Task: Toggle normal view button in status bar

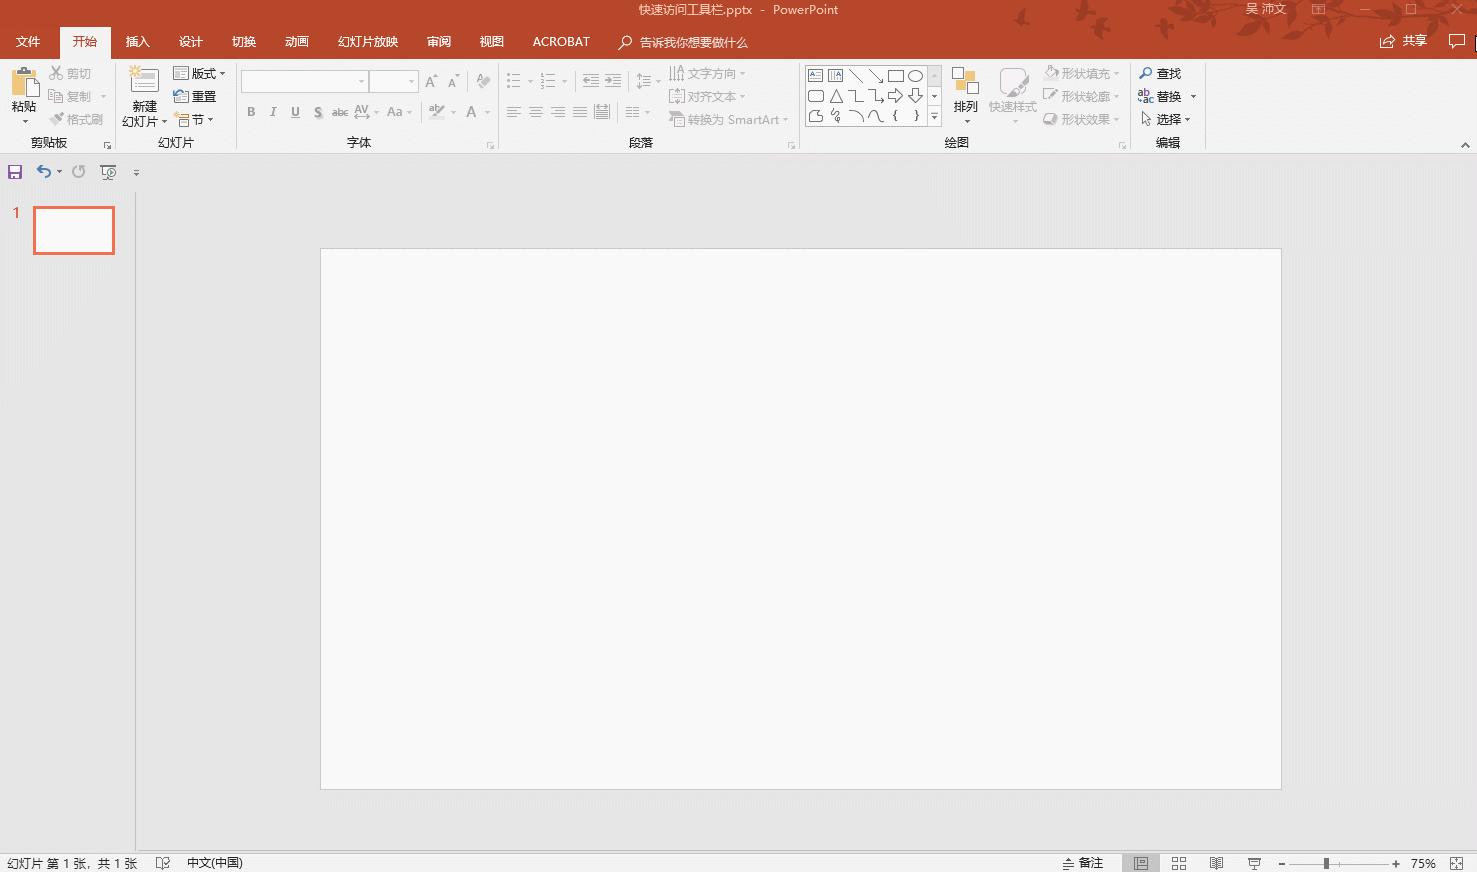Action: click(x=1141, y=863)
